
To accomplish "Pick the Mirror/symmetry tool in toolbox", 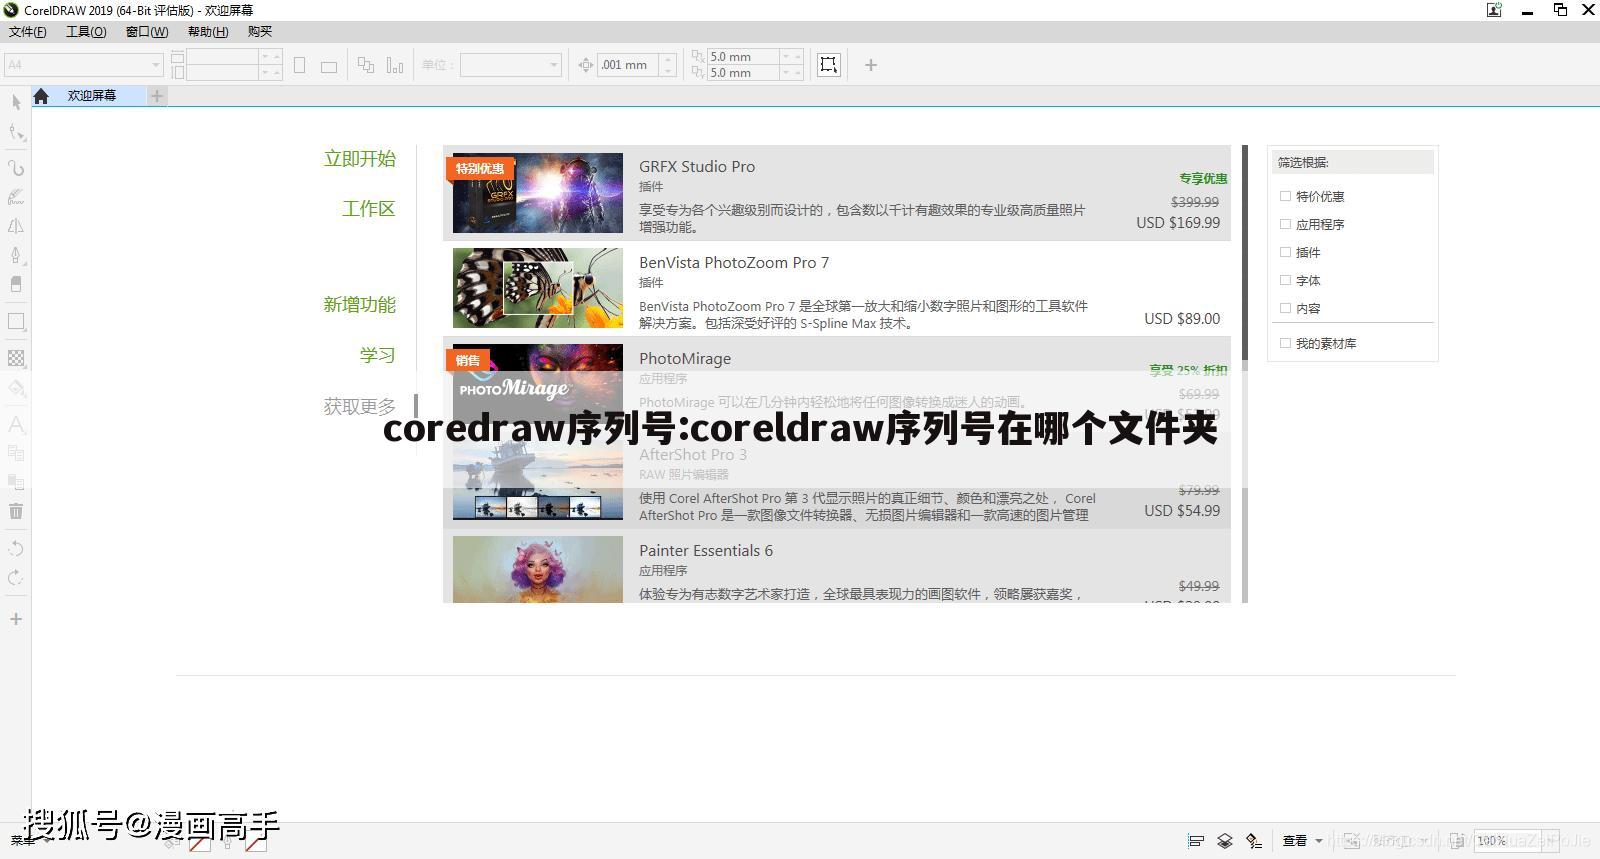I will tap(16, 226).
